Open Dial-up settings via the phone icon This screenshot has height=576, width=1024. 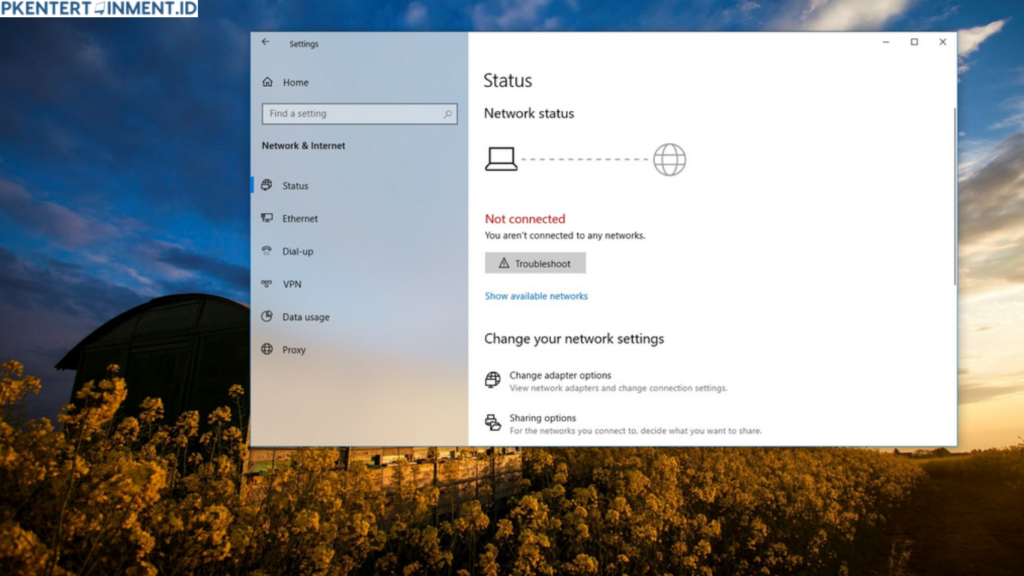[265, 251]
